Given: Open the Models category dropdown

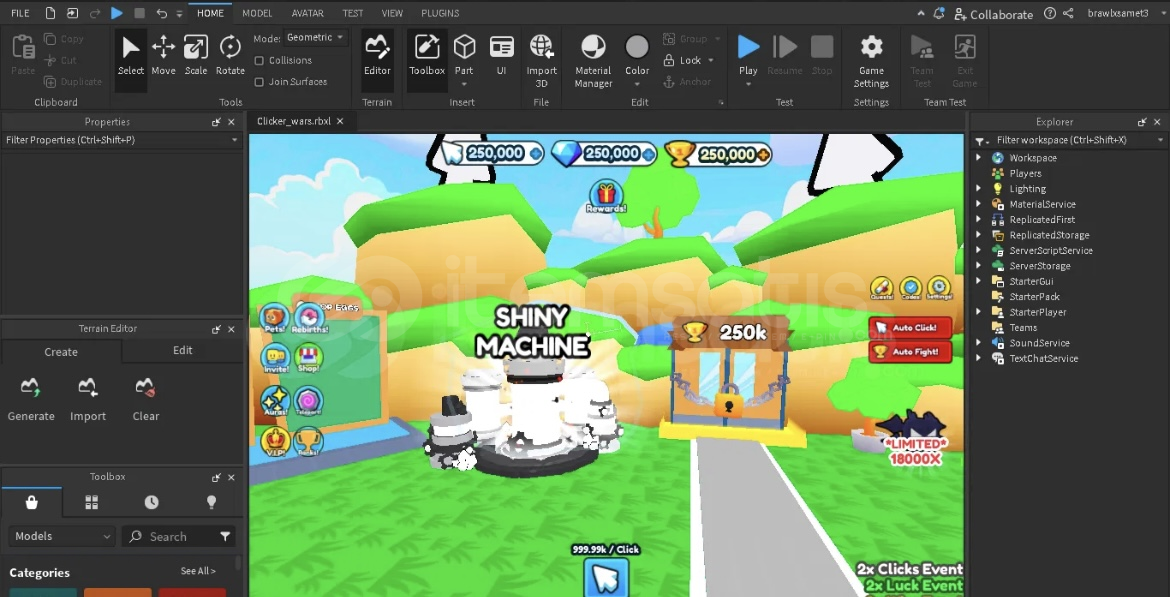Looking at the screenshot, I should [62, 536].
